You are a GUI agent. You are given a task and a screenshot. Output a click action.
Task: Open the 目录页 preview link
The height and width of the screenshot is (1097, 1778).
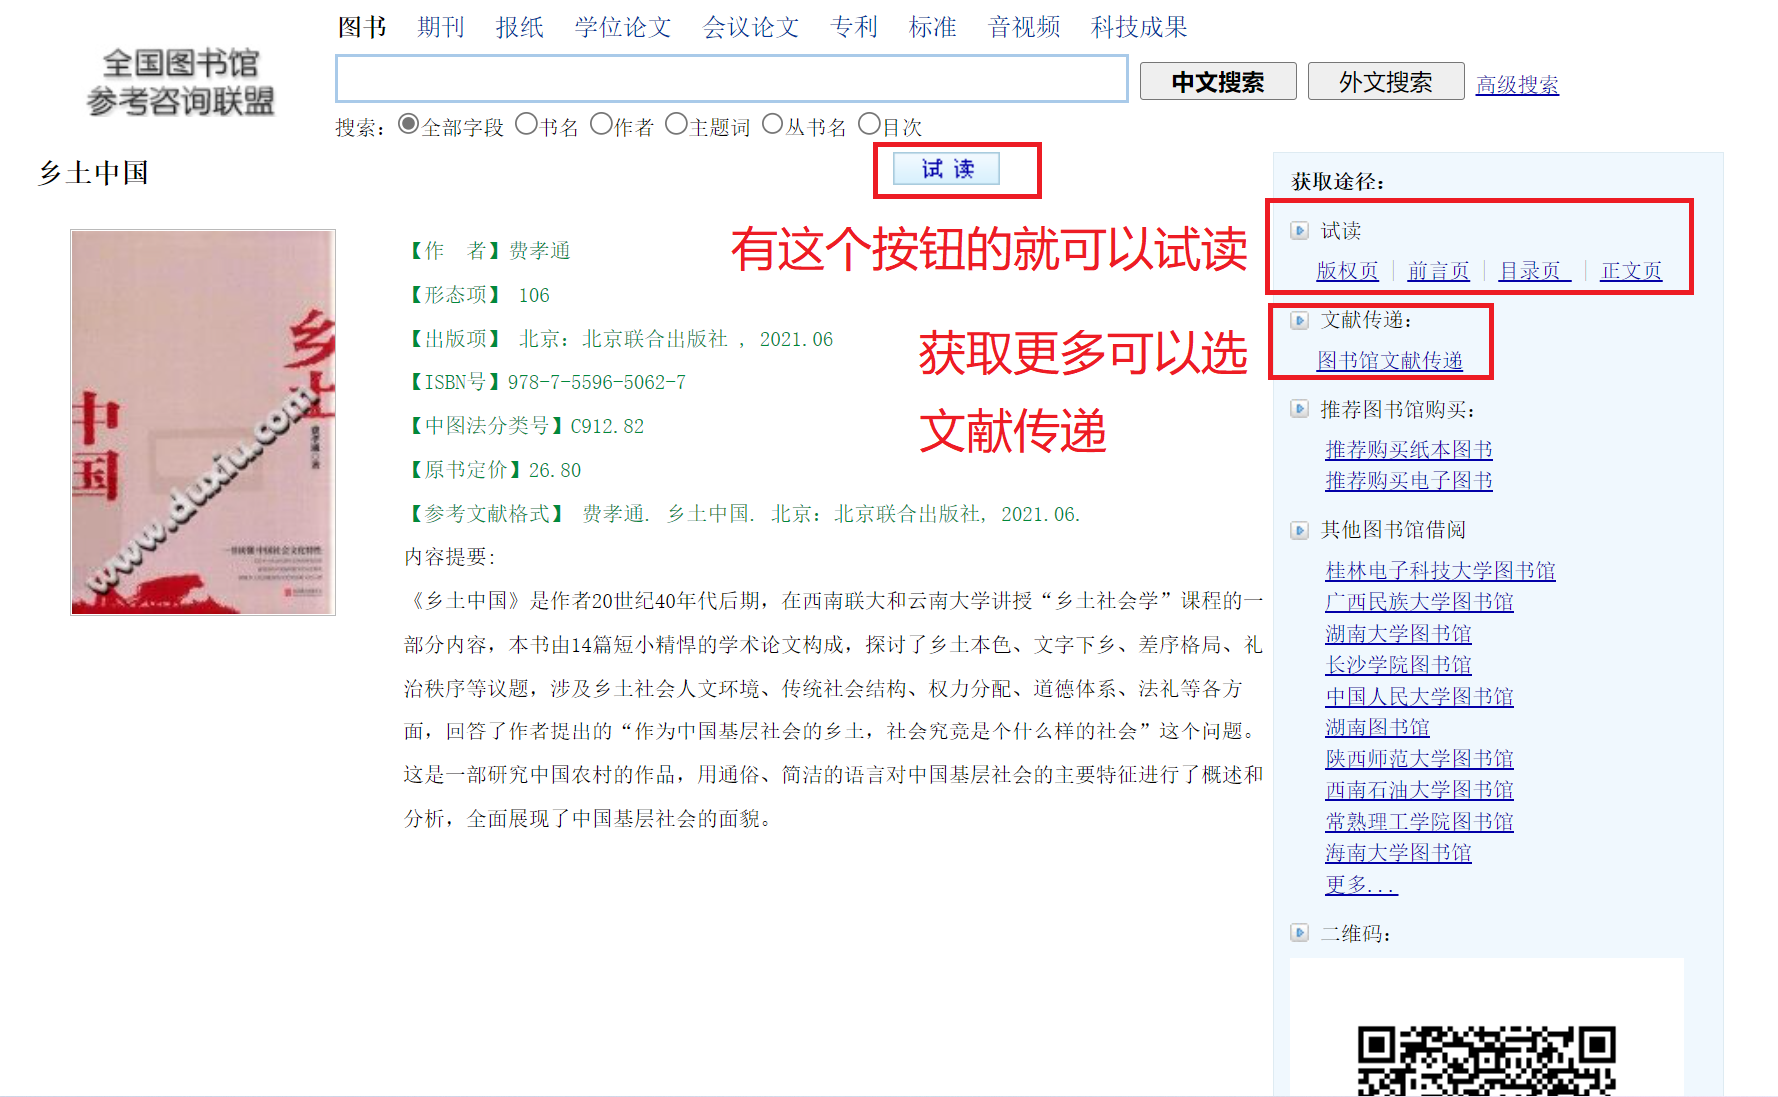pyautogui.click(x=1533, y=271)
